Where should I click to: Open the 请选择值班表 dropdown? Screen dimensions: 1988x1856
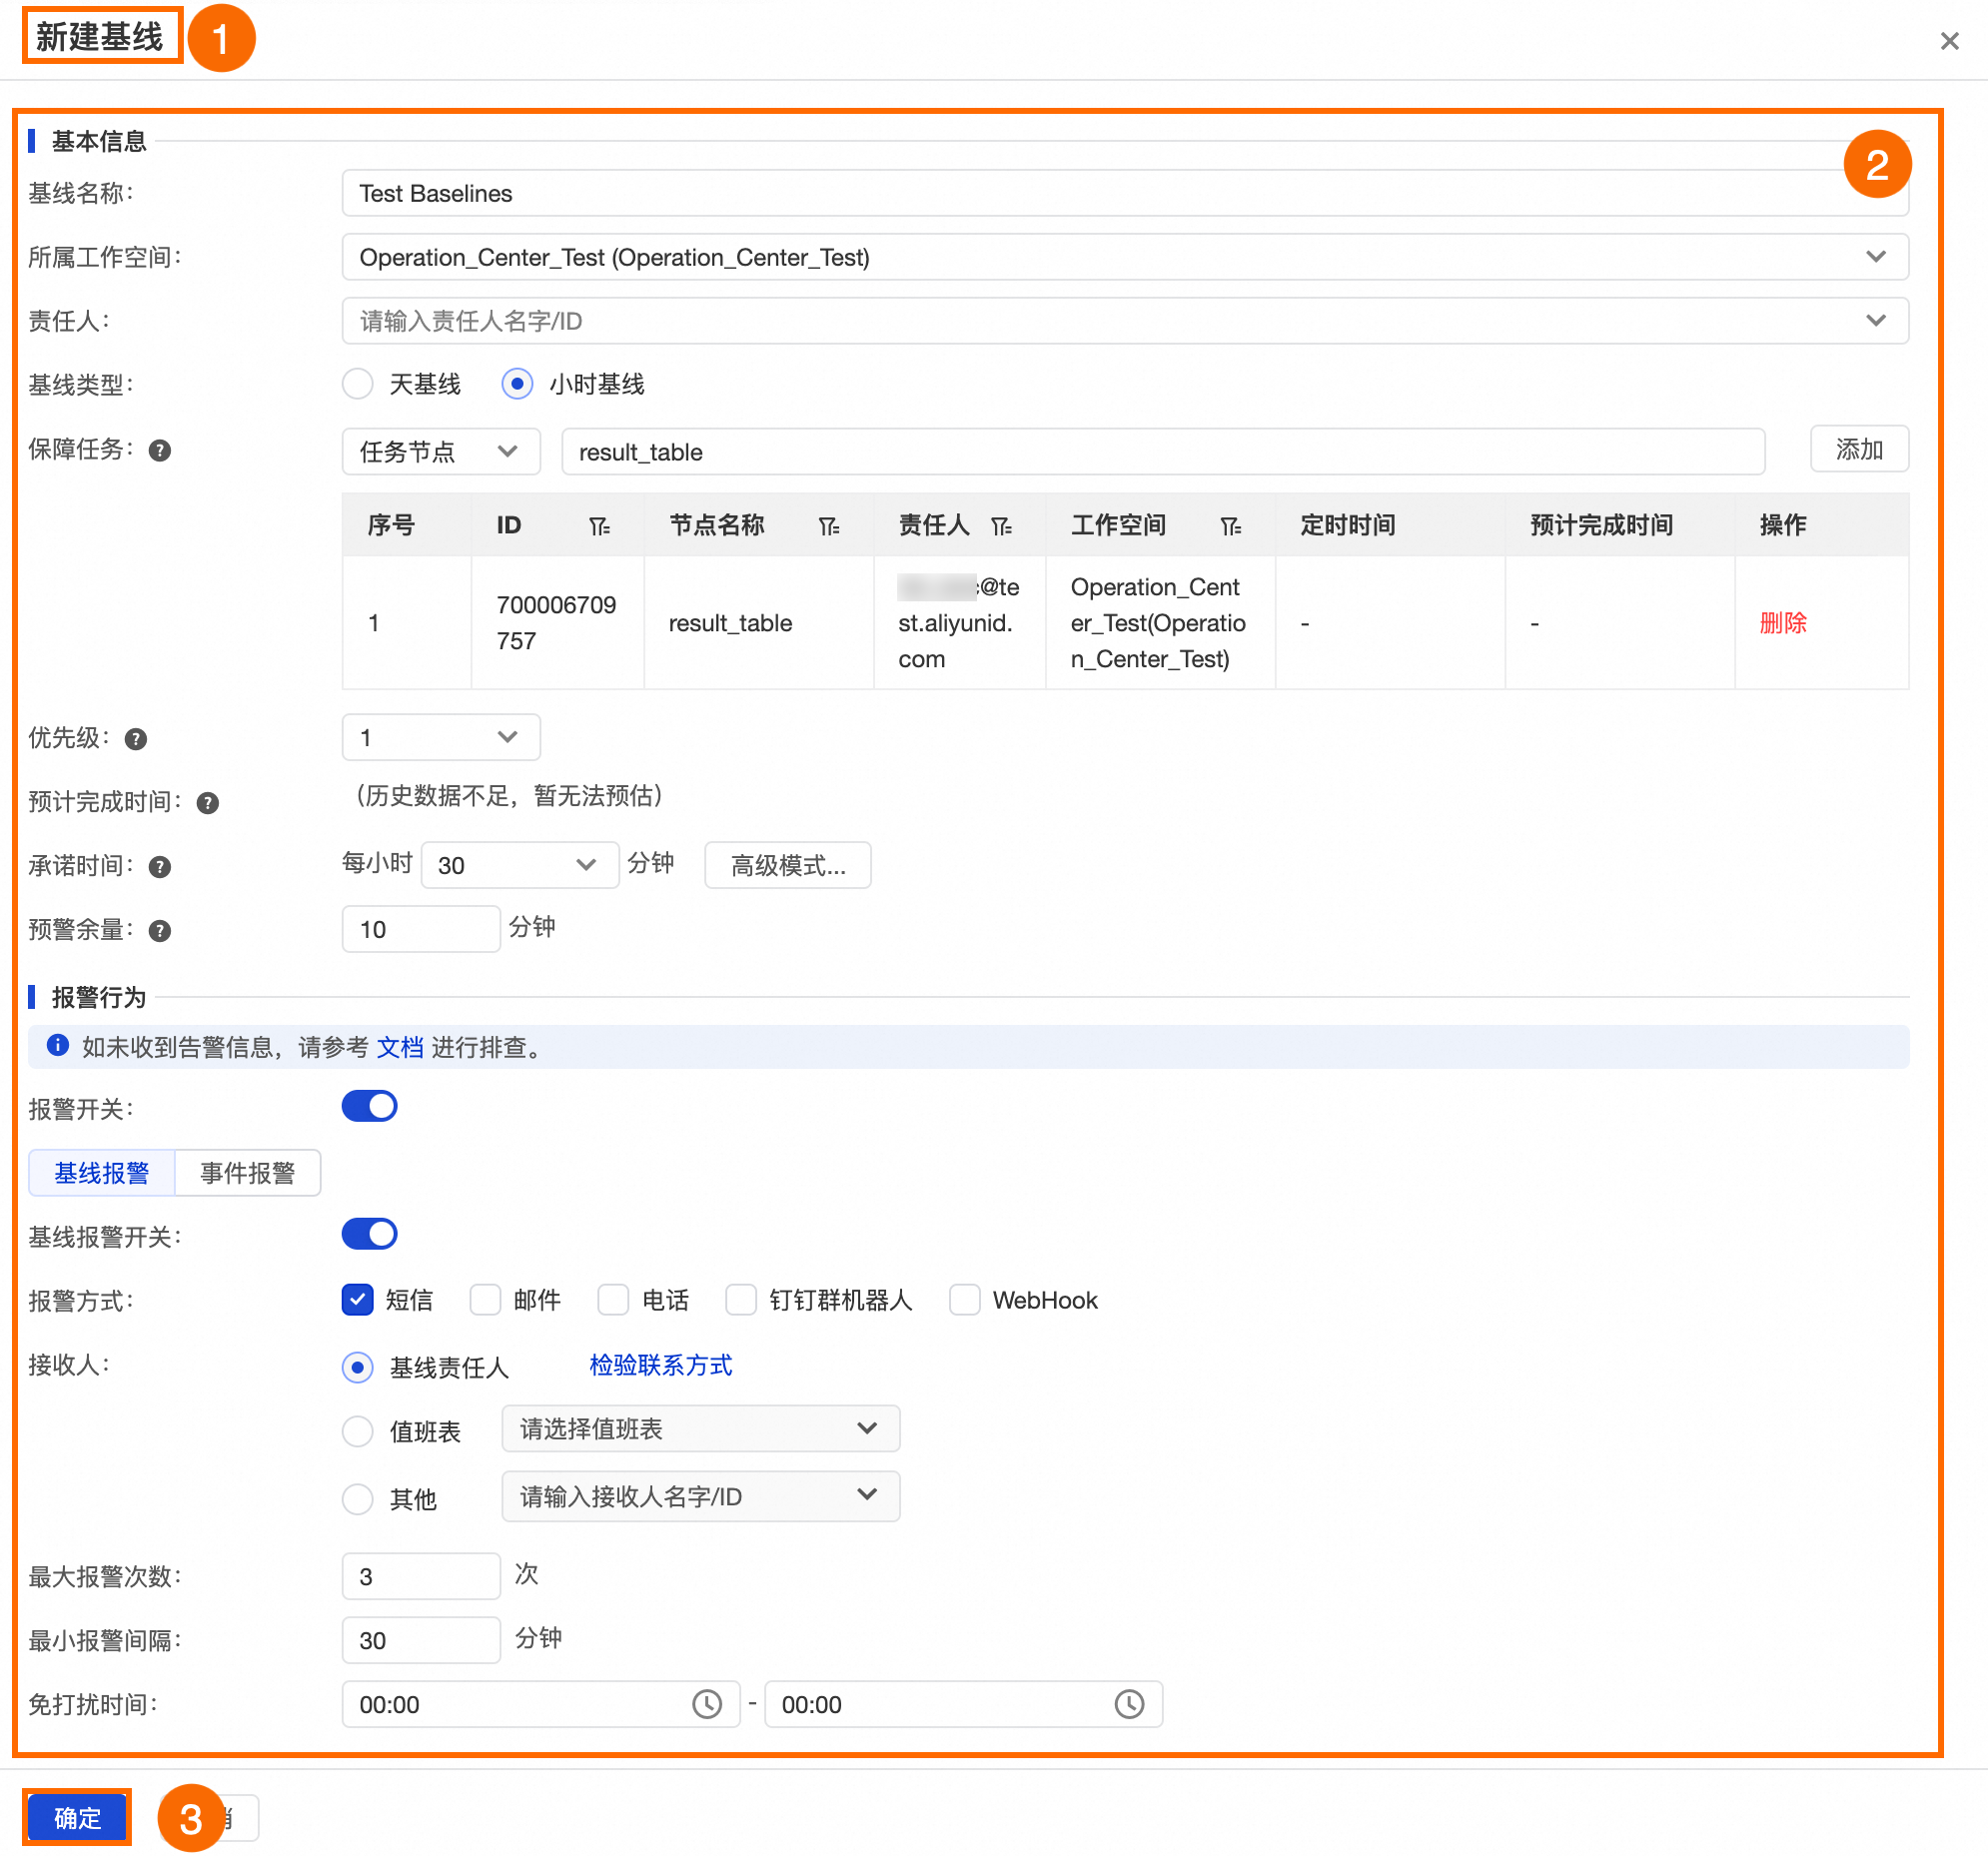pos(701,1429)
